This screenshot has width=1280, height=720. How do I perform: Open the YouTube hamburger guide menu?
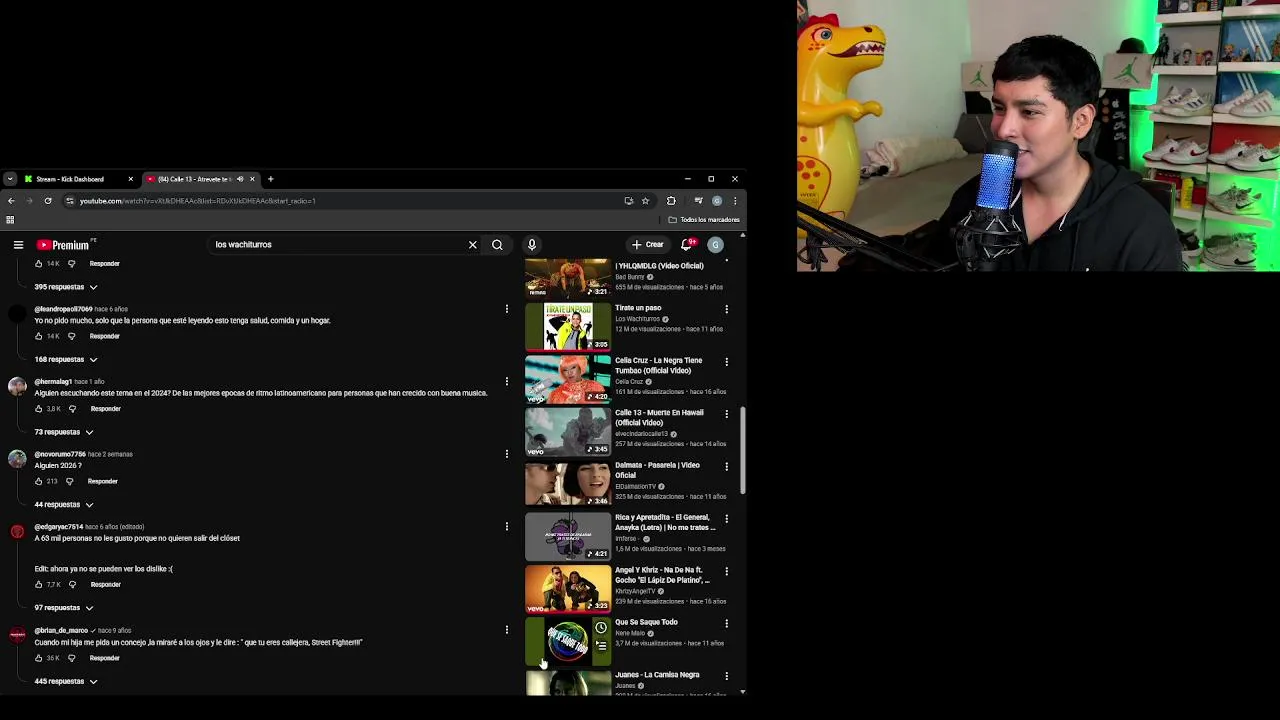pos(18,245)
